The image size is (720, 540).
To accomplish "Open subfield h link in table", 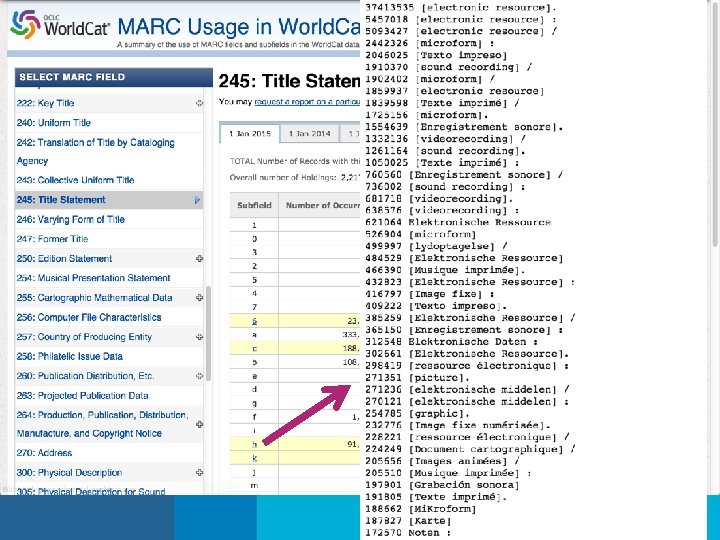I will [x=254, y=444].
